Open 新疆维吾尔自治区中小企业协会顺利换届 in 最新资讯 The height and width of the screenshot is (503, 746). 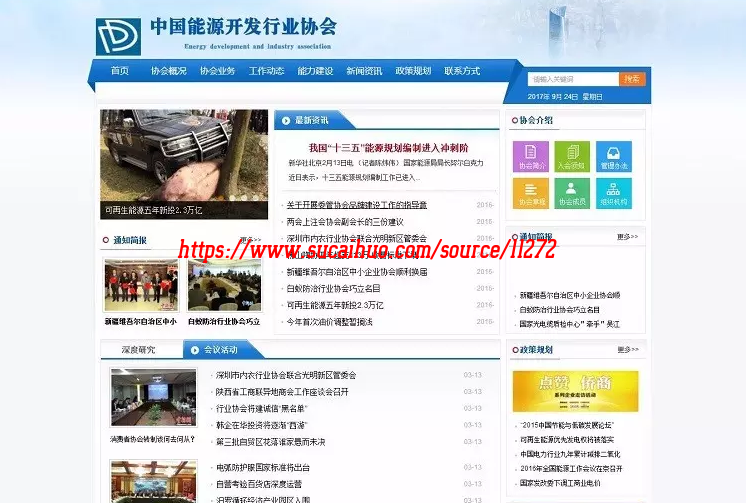(x=357, y=272)
